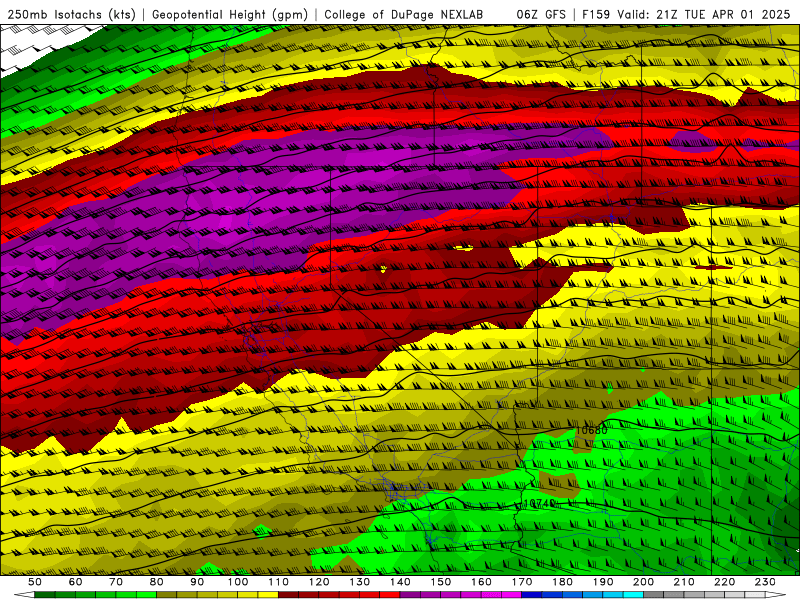800x600 pixels.
Task: Pick the dark blue legend swatch right of 170
Action: pyautogui.click(x=532, y=595)
